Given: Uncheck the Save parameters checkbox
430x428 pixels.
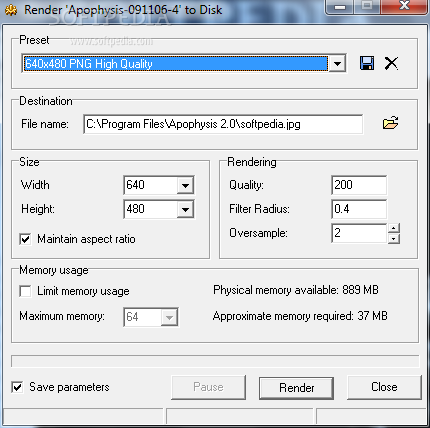Looking at the screenshot, I should pos(17,387).
